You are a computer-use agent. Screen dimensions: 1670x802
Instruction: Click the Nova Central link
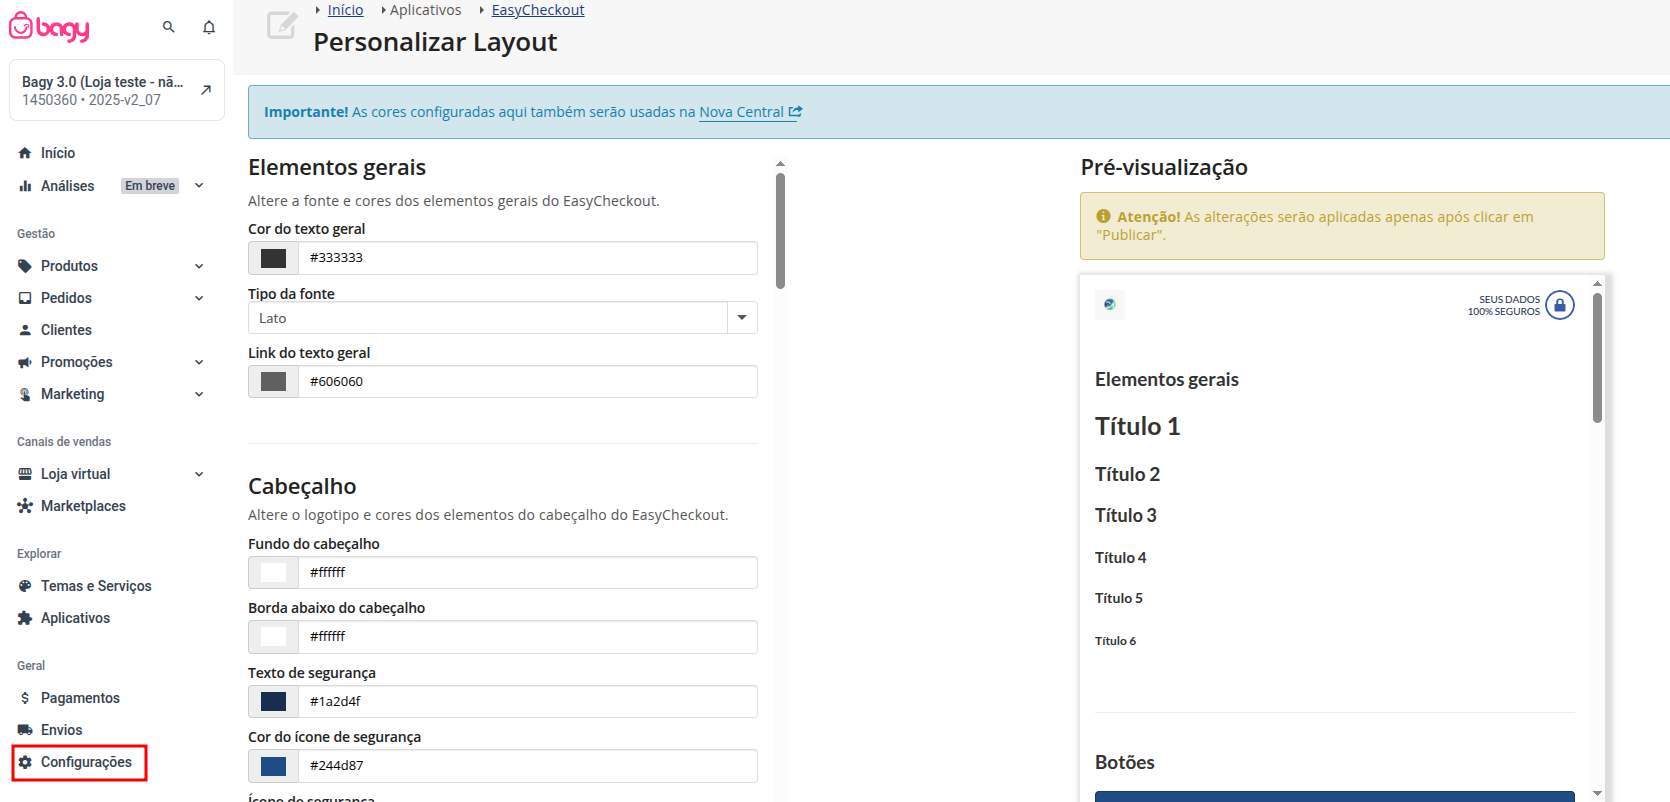coord(741,112)
